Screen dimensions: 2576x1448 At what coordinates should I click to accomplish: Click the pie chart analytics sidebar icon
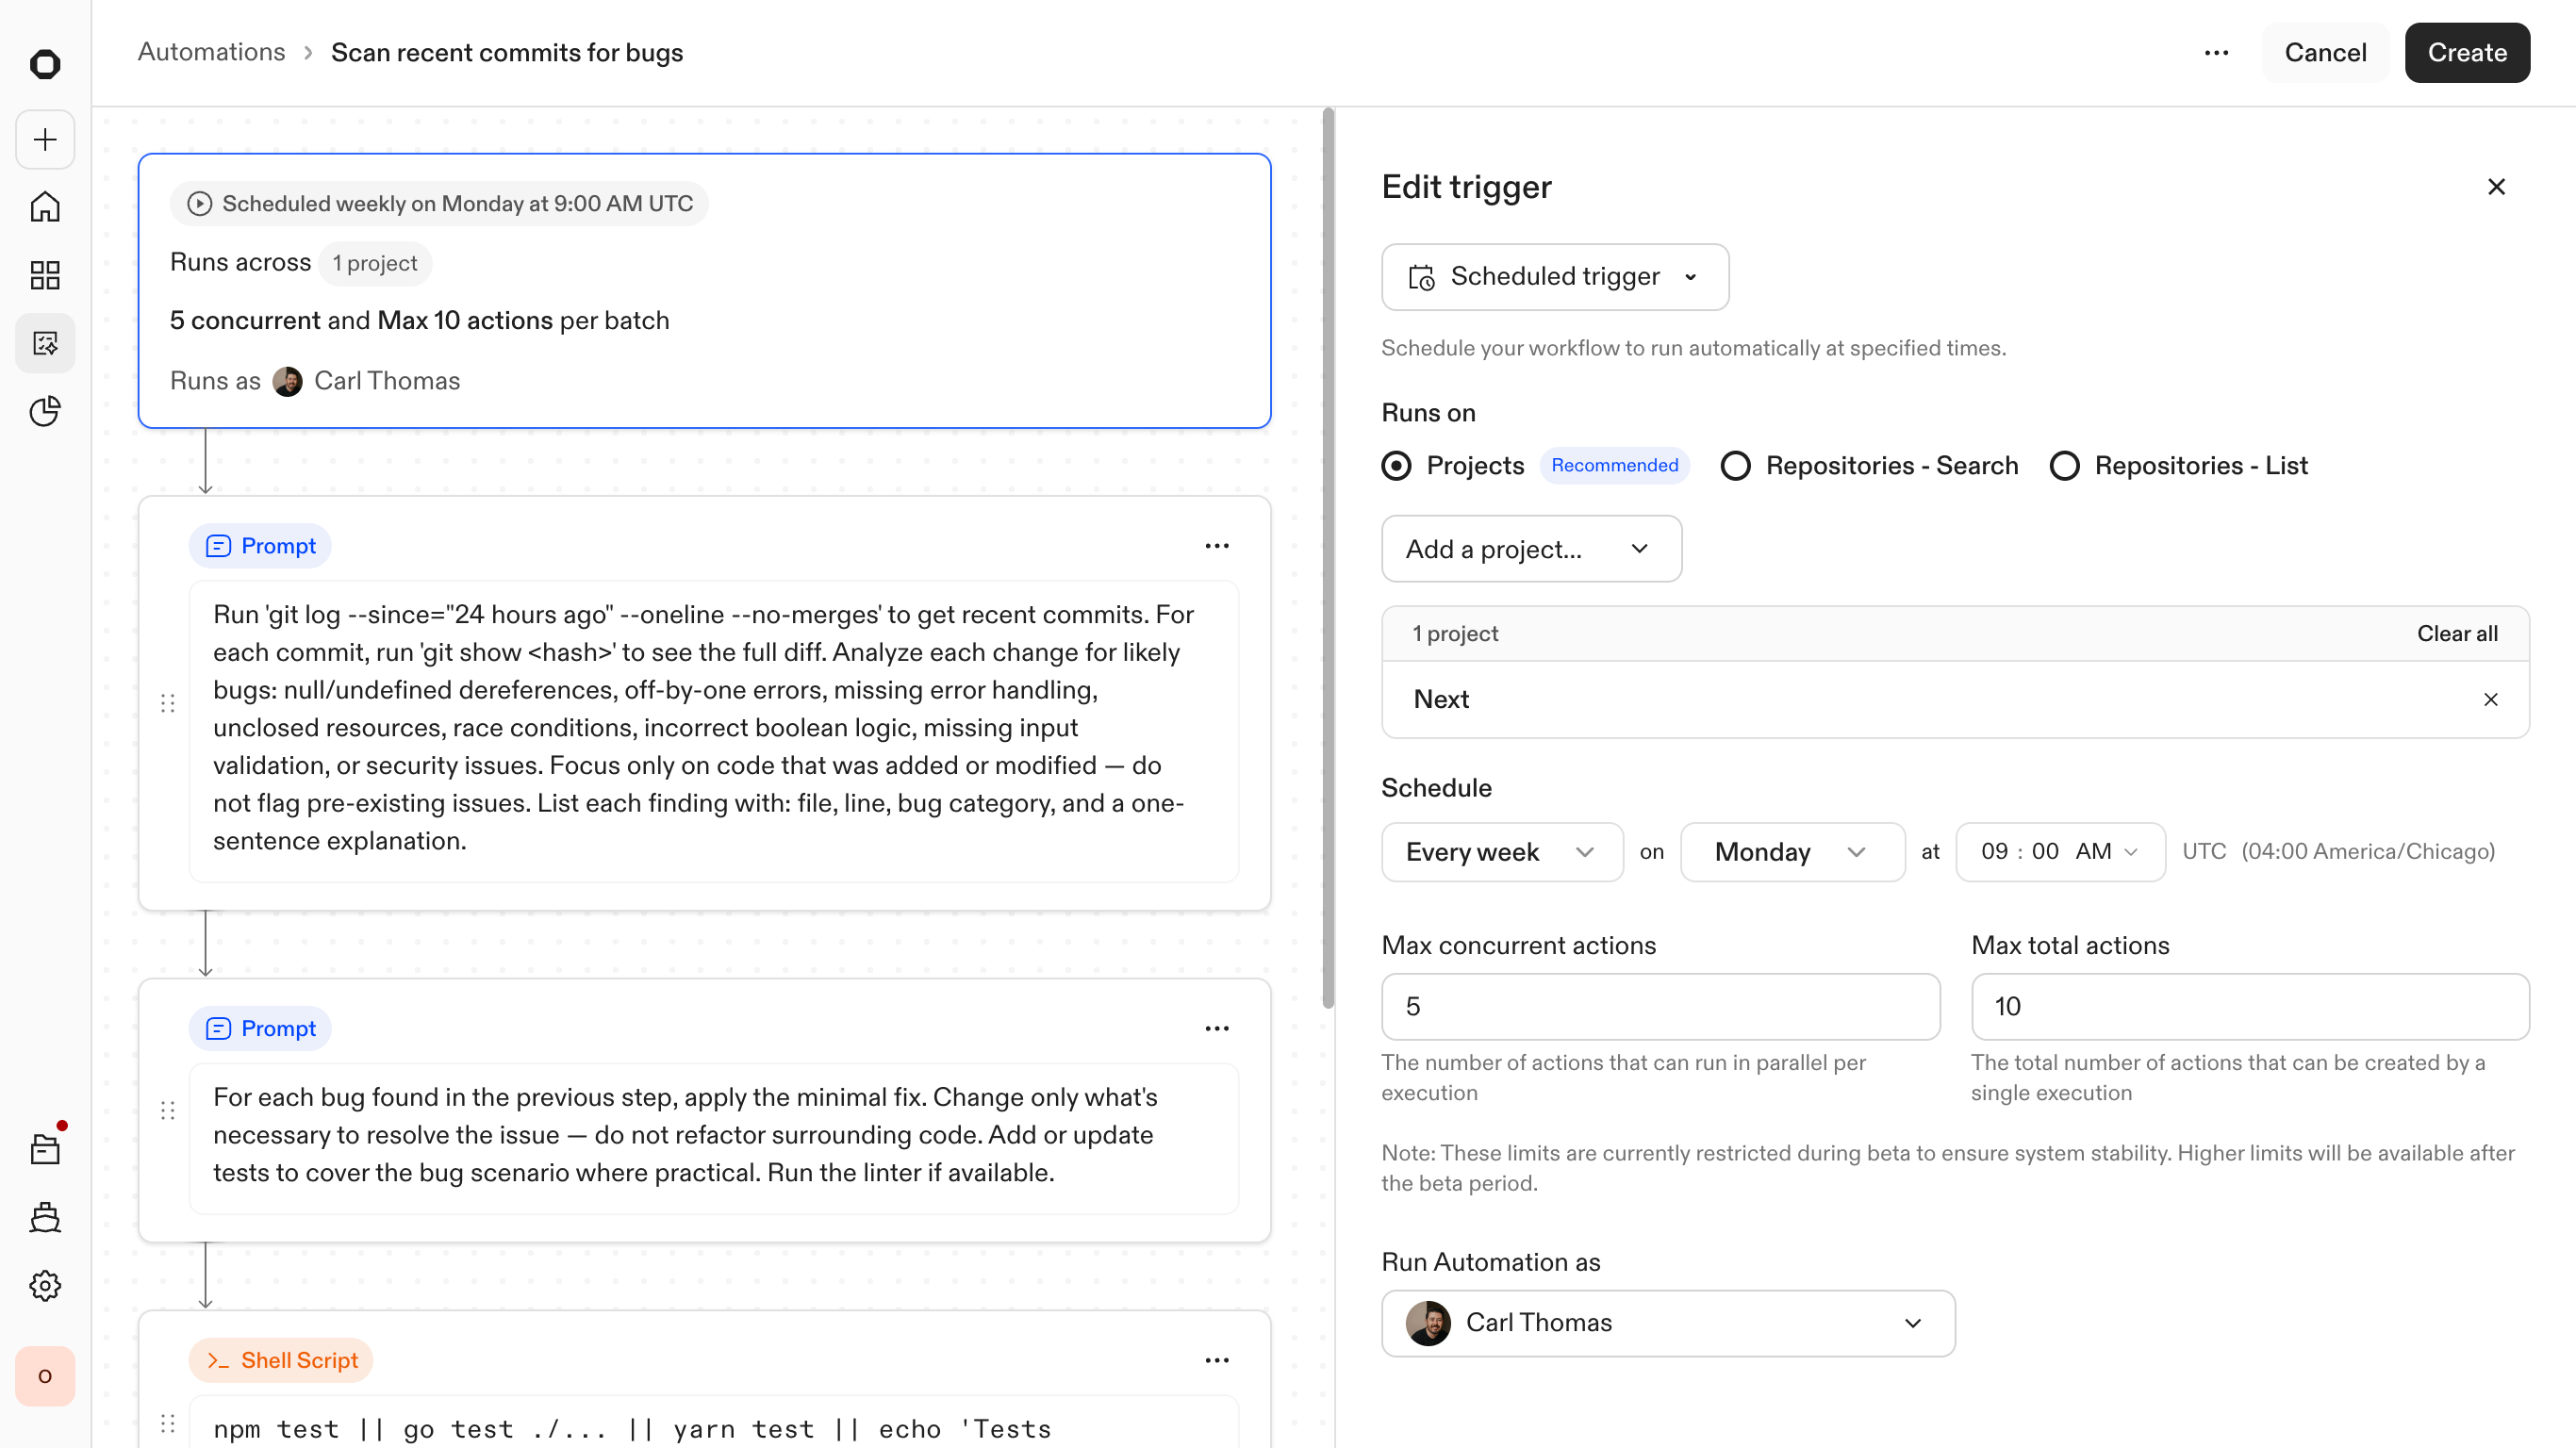(45, 411)
